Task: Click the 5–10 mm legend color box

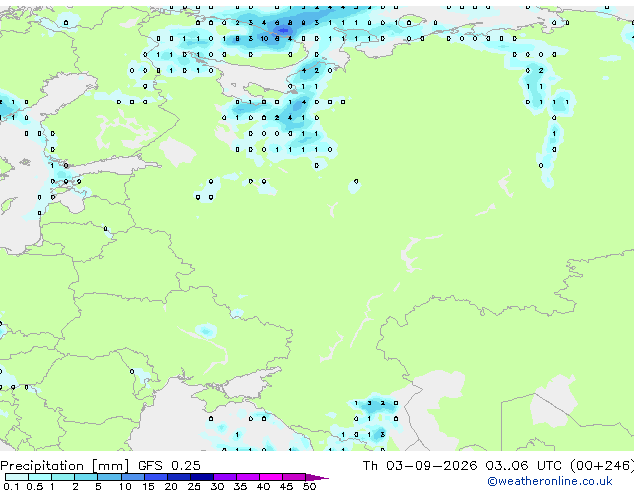Action: click(x=109, y=477)
